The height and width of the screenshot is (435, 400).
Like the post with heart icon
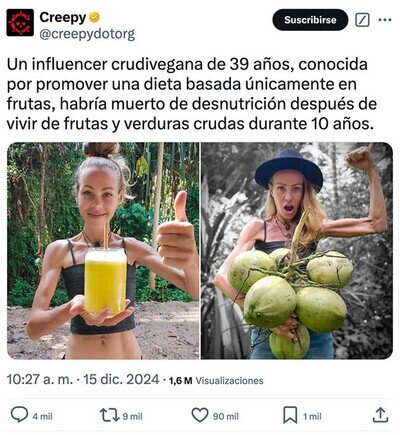(x=200, y=415)
